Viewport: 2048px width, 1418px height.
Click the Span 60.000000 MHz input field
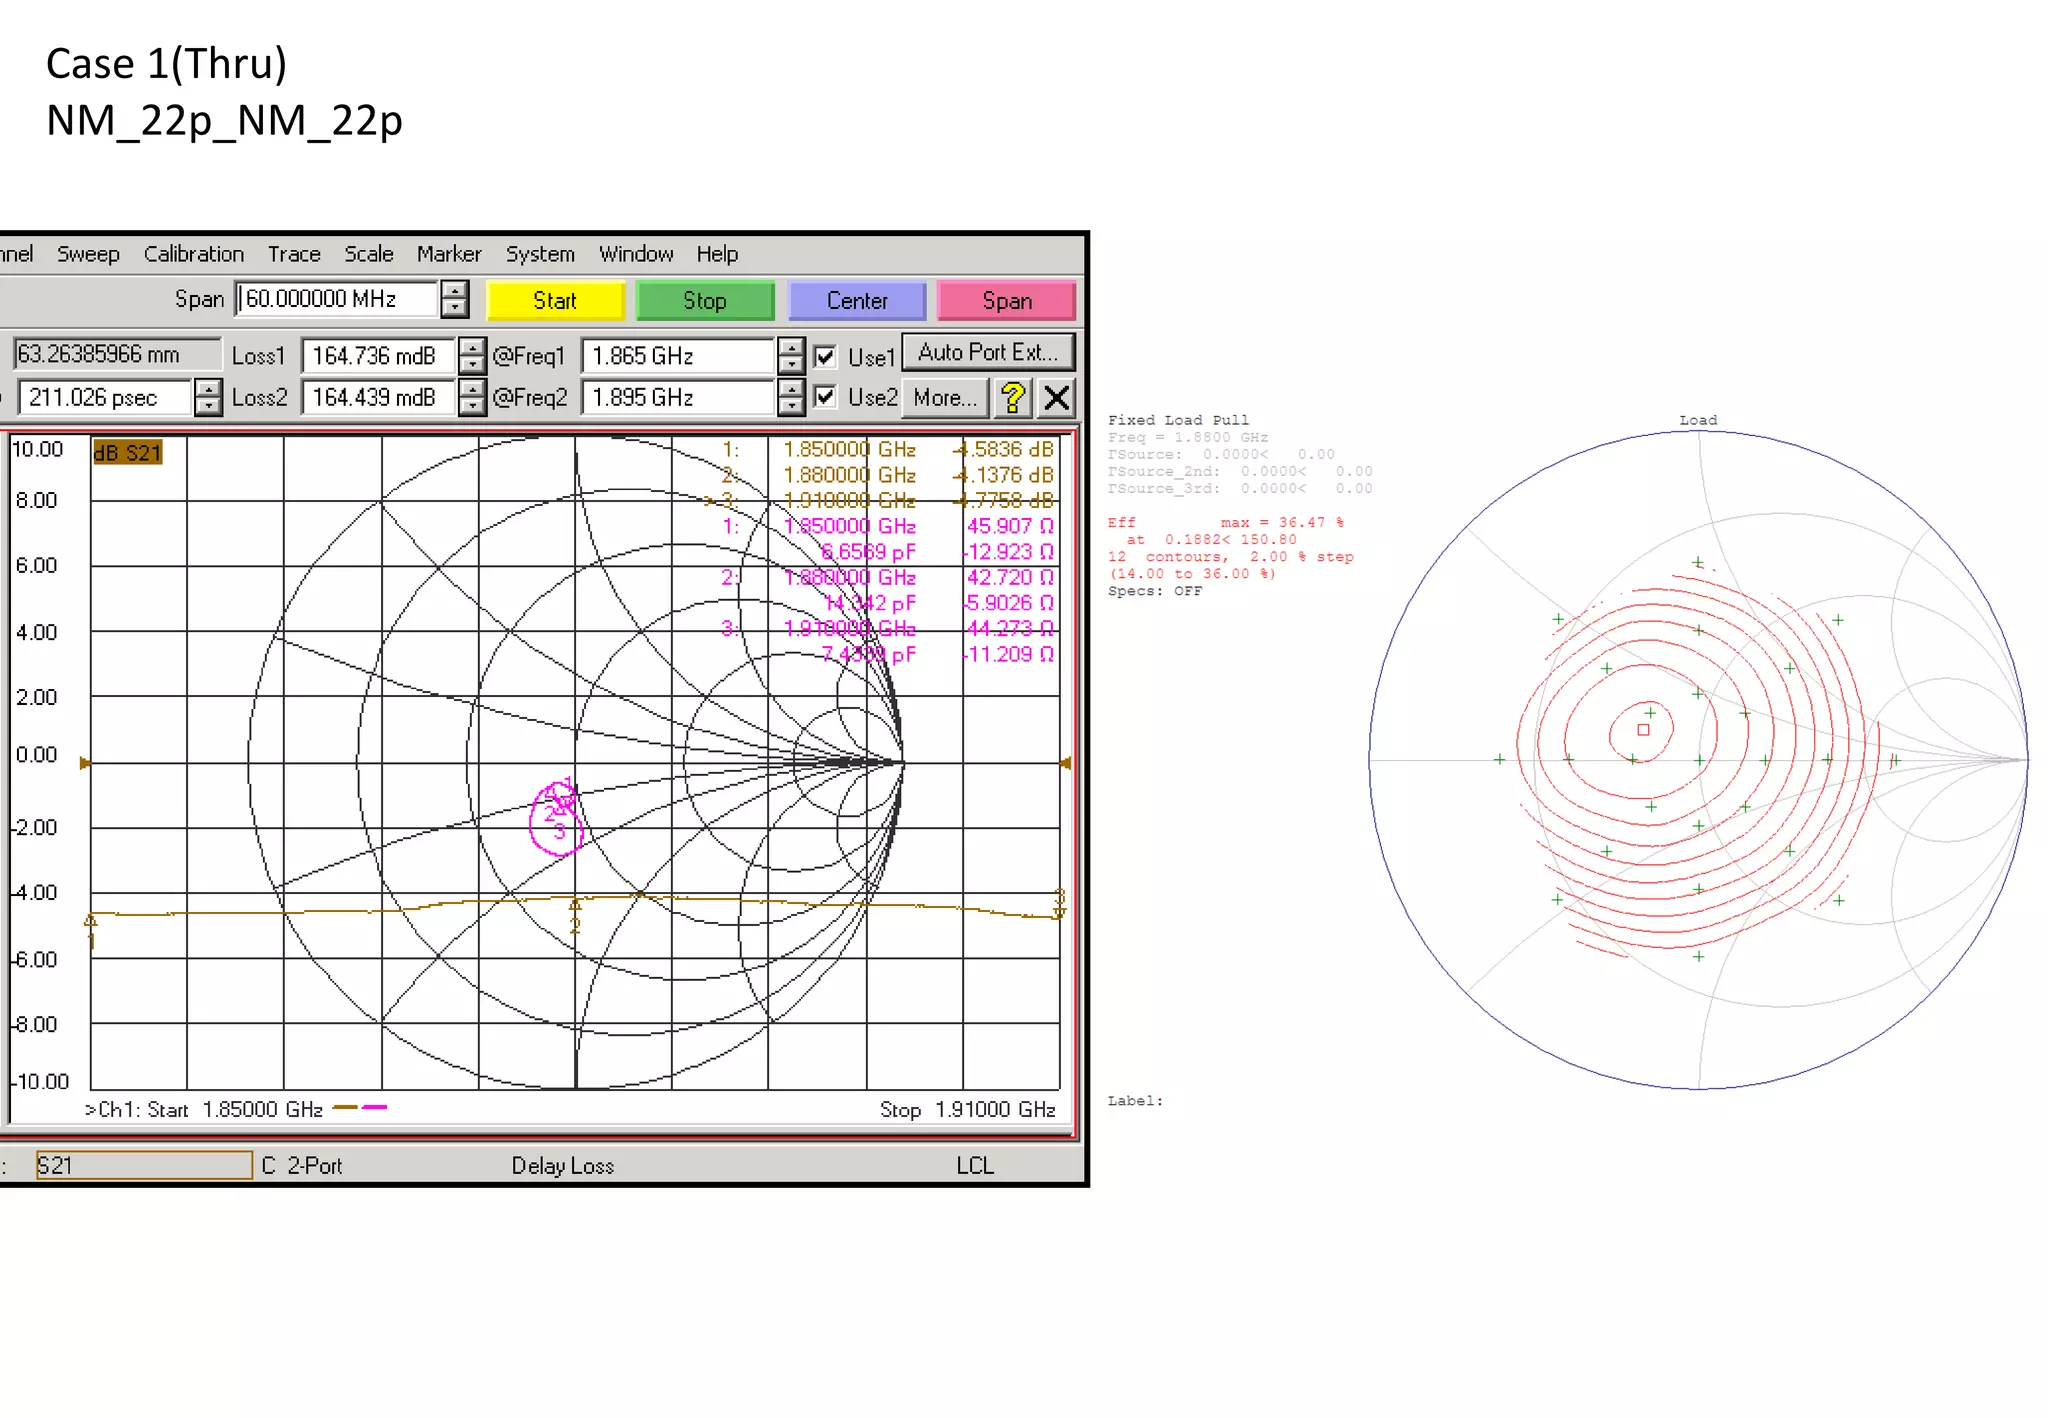tap(337, 299)
